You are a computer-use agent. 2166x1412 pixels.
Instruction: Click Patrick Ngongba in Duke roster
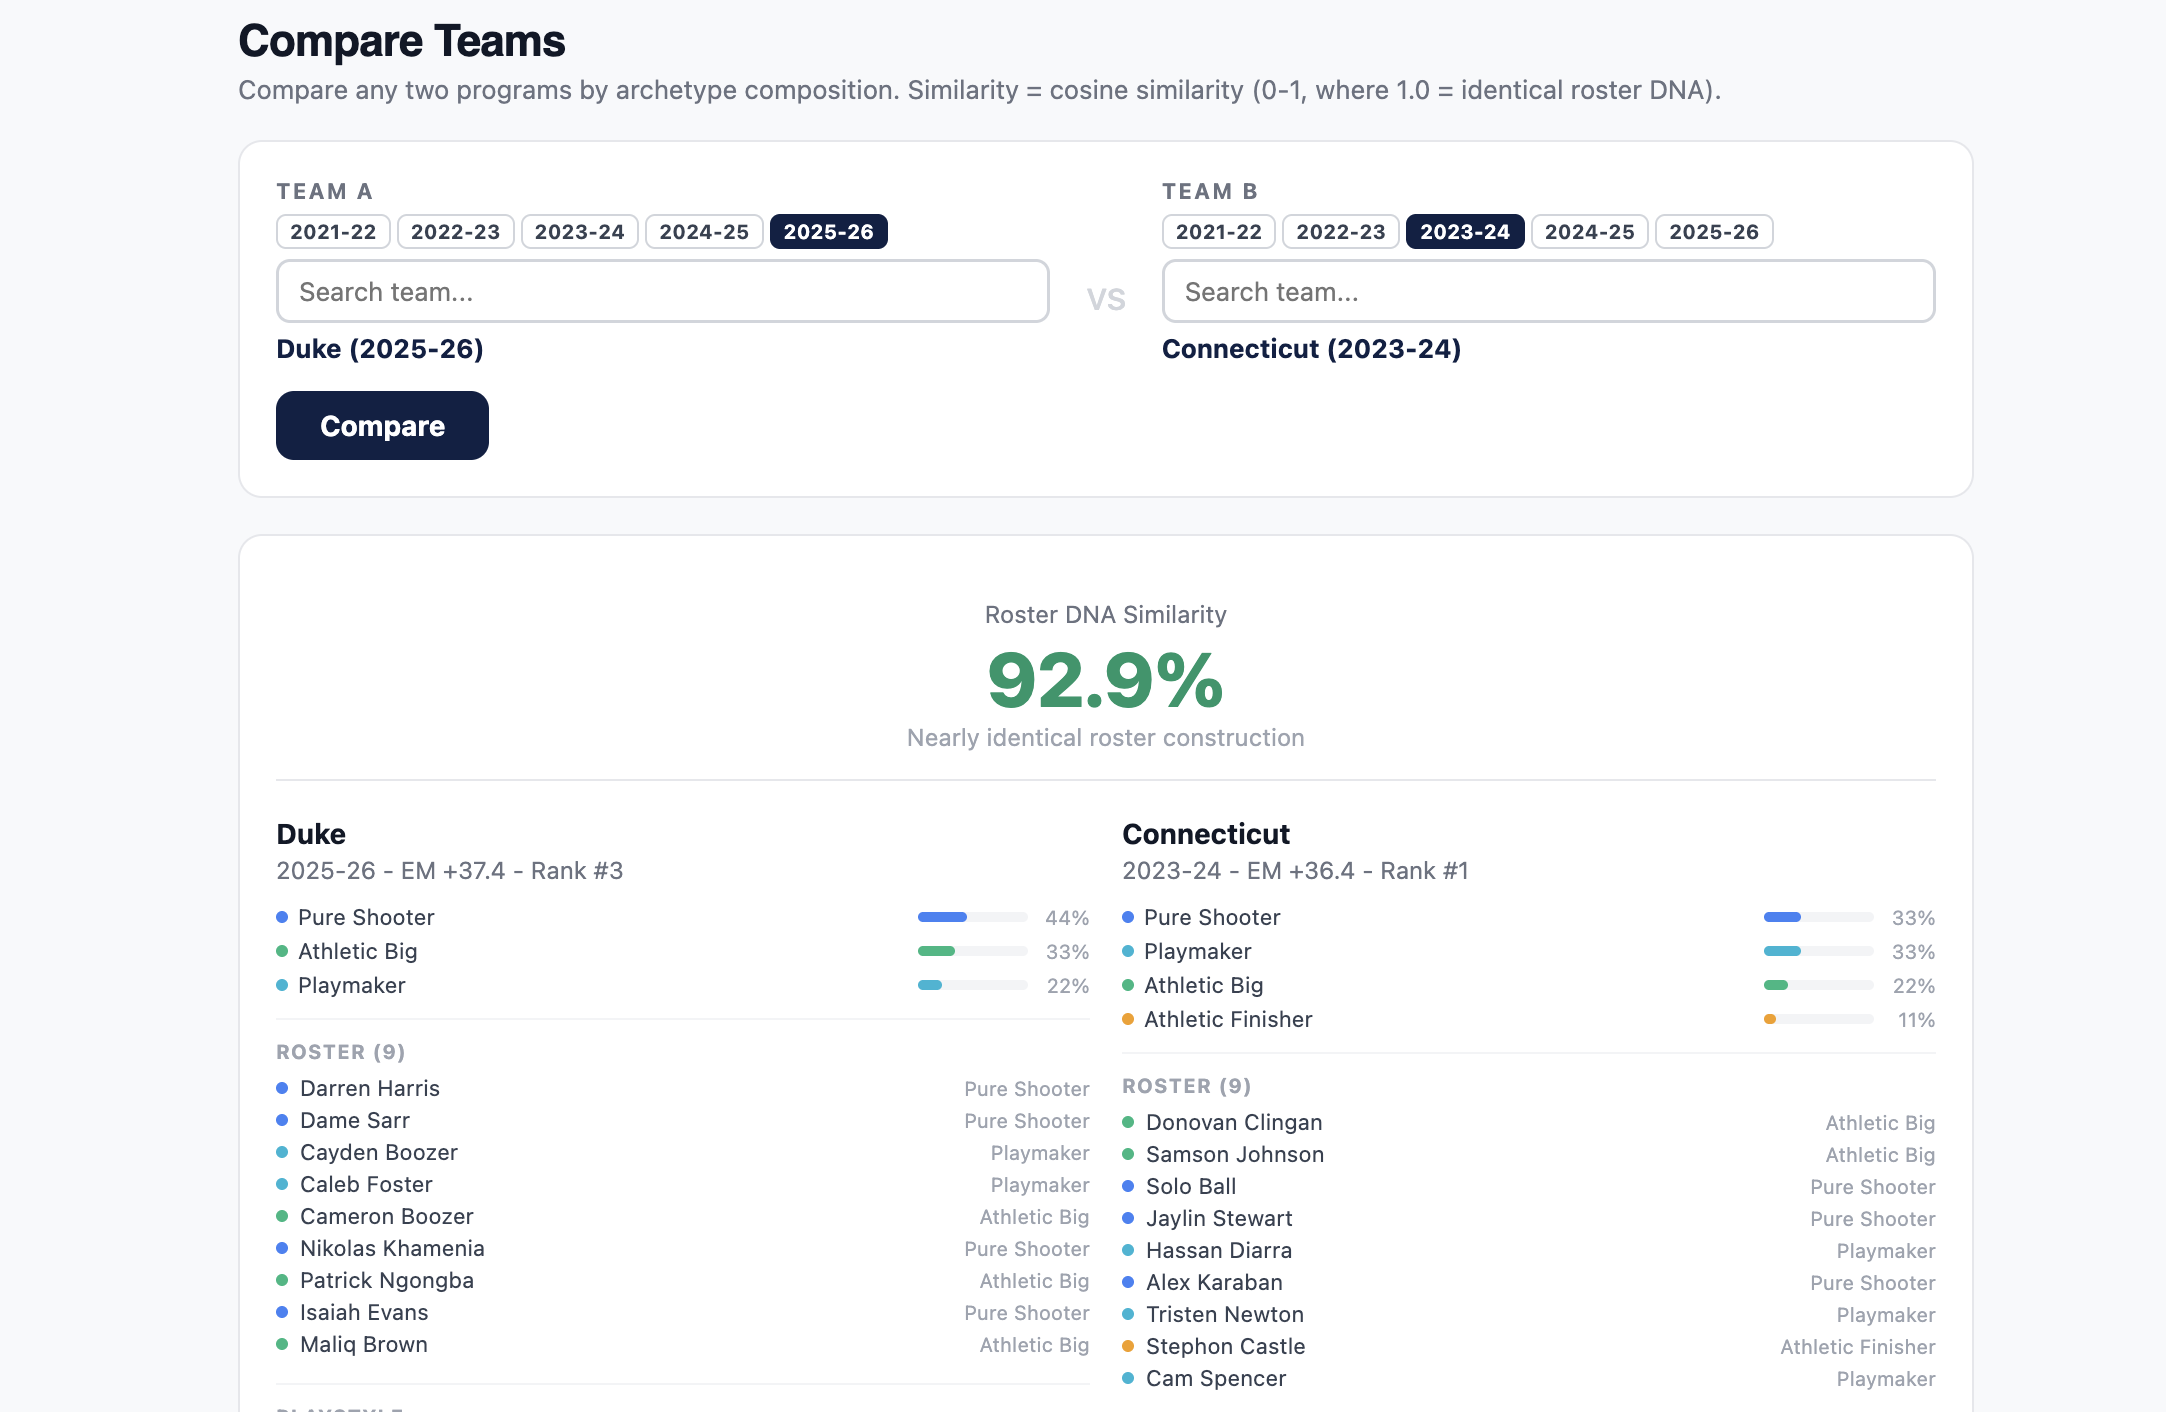tap(387, 1280)
